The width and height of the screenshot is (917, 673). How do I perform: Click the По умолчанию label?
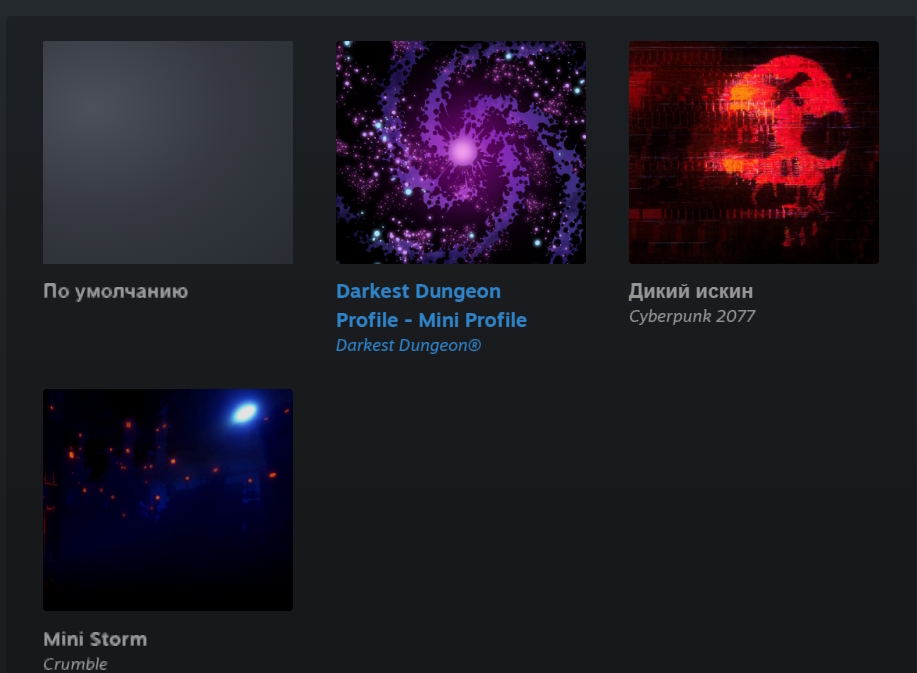pos(116,291)
